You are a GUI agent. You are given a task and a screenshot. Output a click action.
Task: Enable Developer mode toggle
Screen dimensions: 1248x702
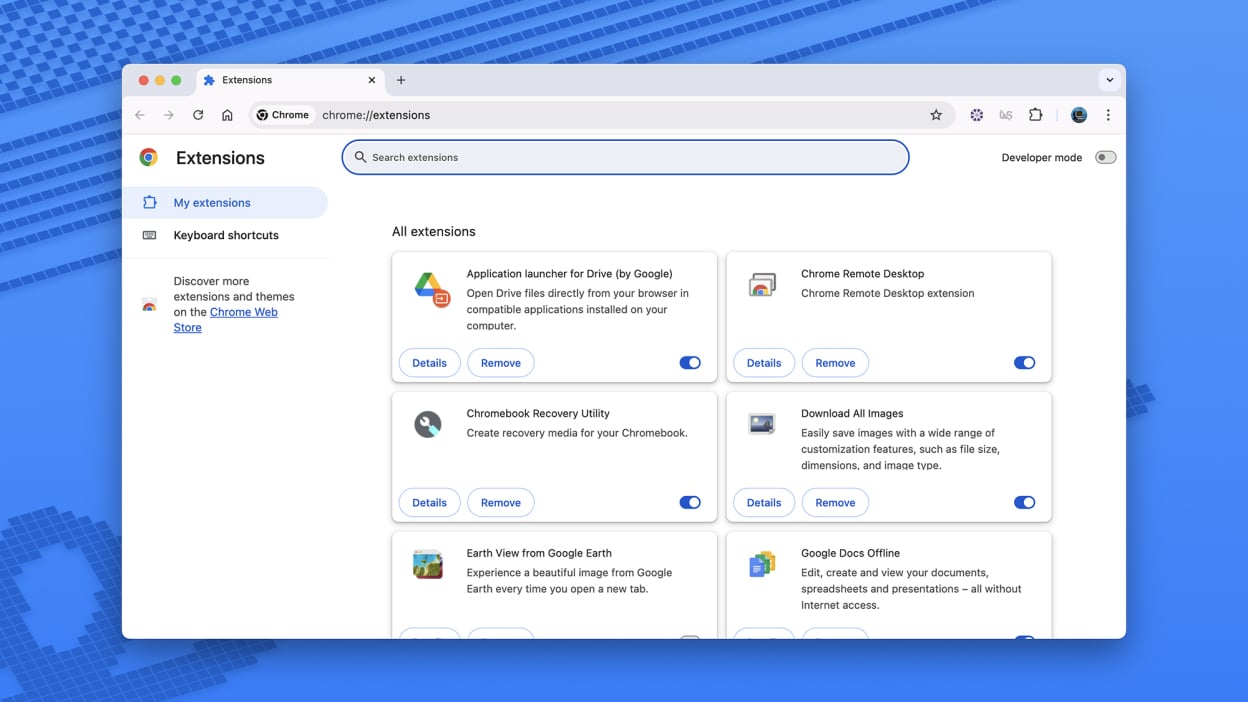tap(1104, 158)
